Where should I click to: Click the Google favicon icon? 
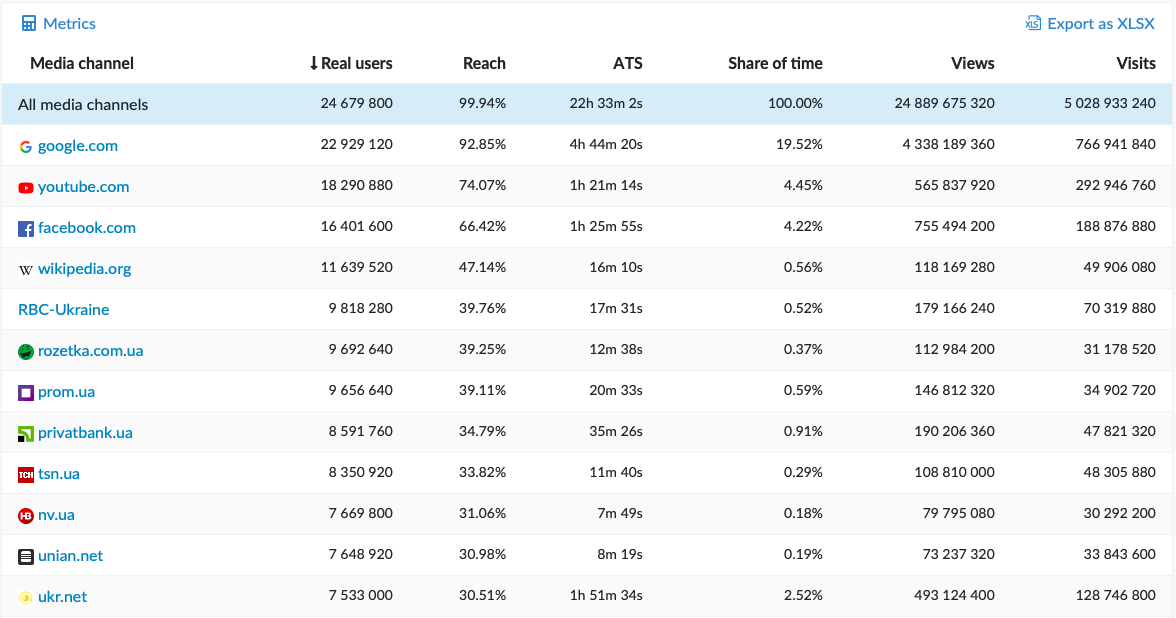point(26,147)
